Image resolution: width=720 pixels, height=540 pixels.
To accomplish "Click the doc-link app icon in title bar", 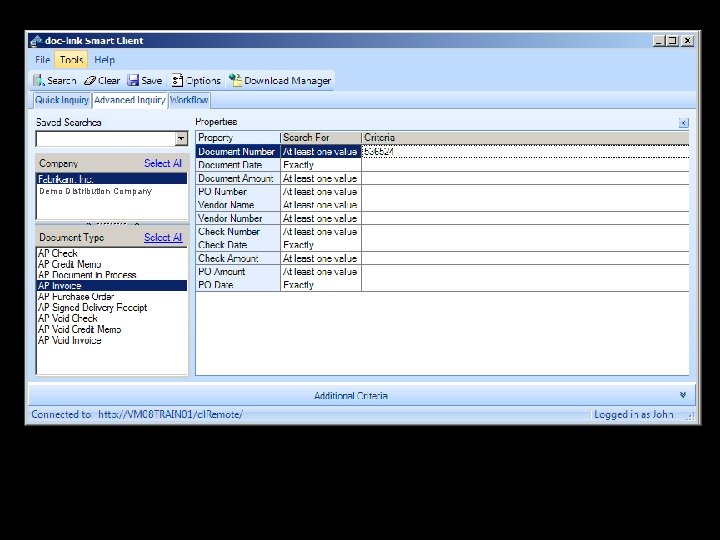I will [35, 41].
